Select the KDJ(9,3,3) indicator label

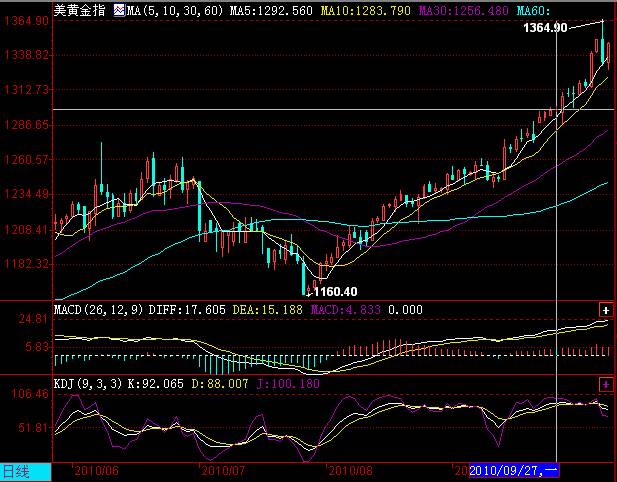88,384
